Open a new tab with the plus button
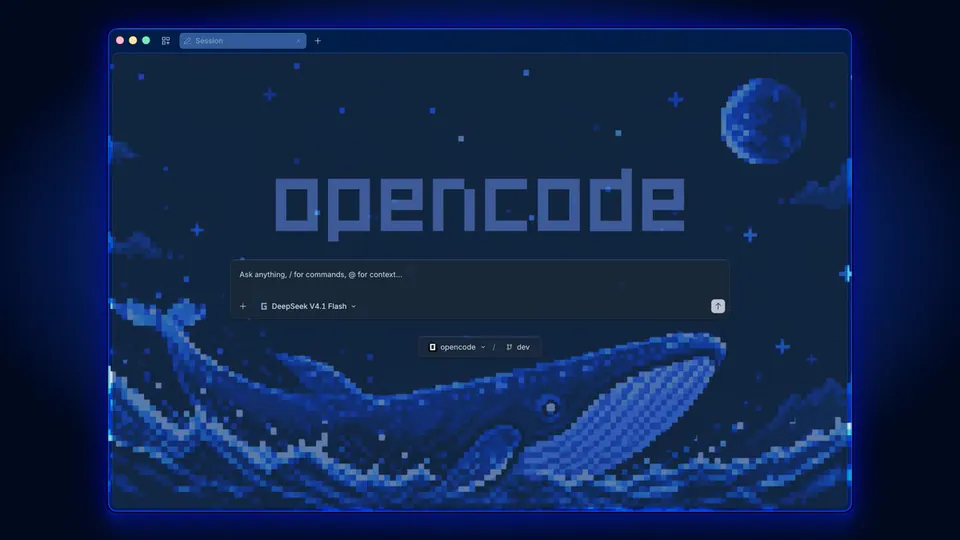 click(318, 41)
